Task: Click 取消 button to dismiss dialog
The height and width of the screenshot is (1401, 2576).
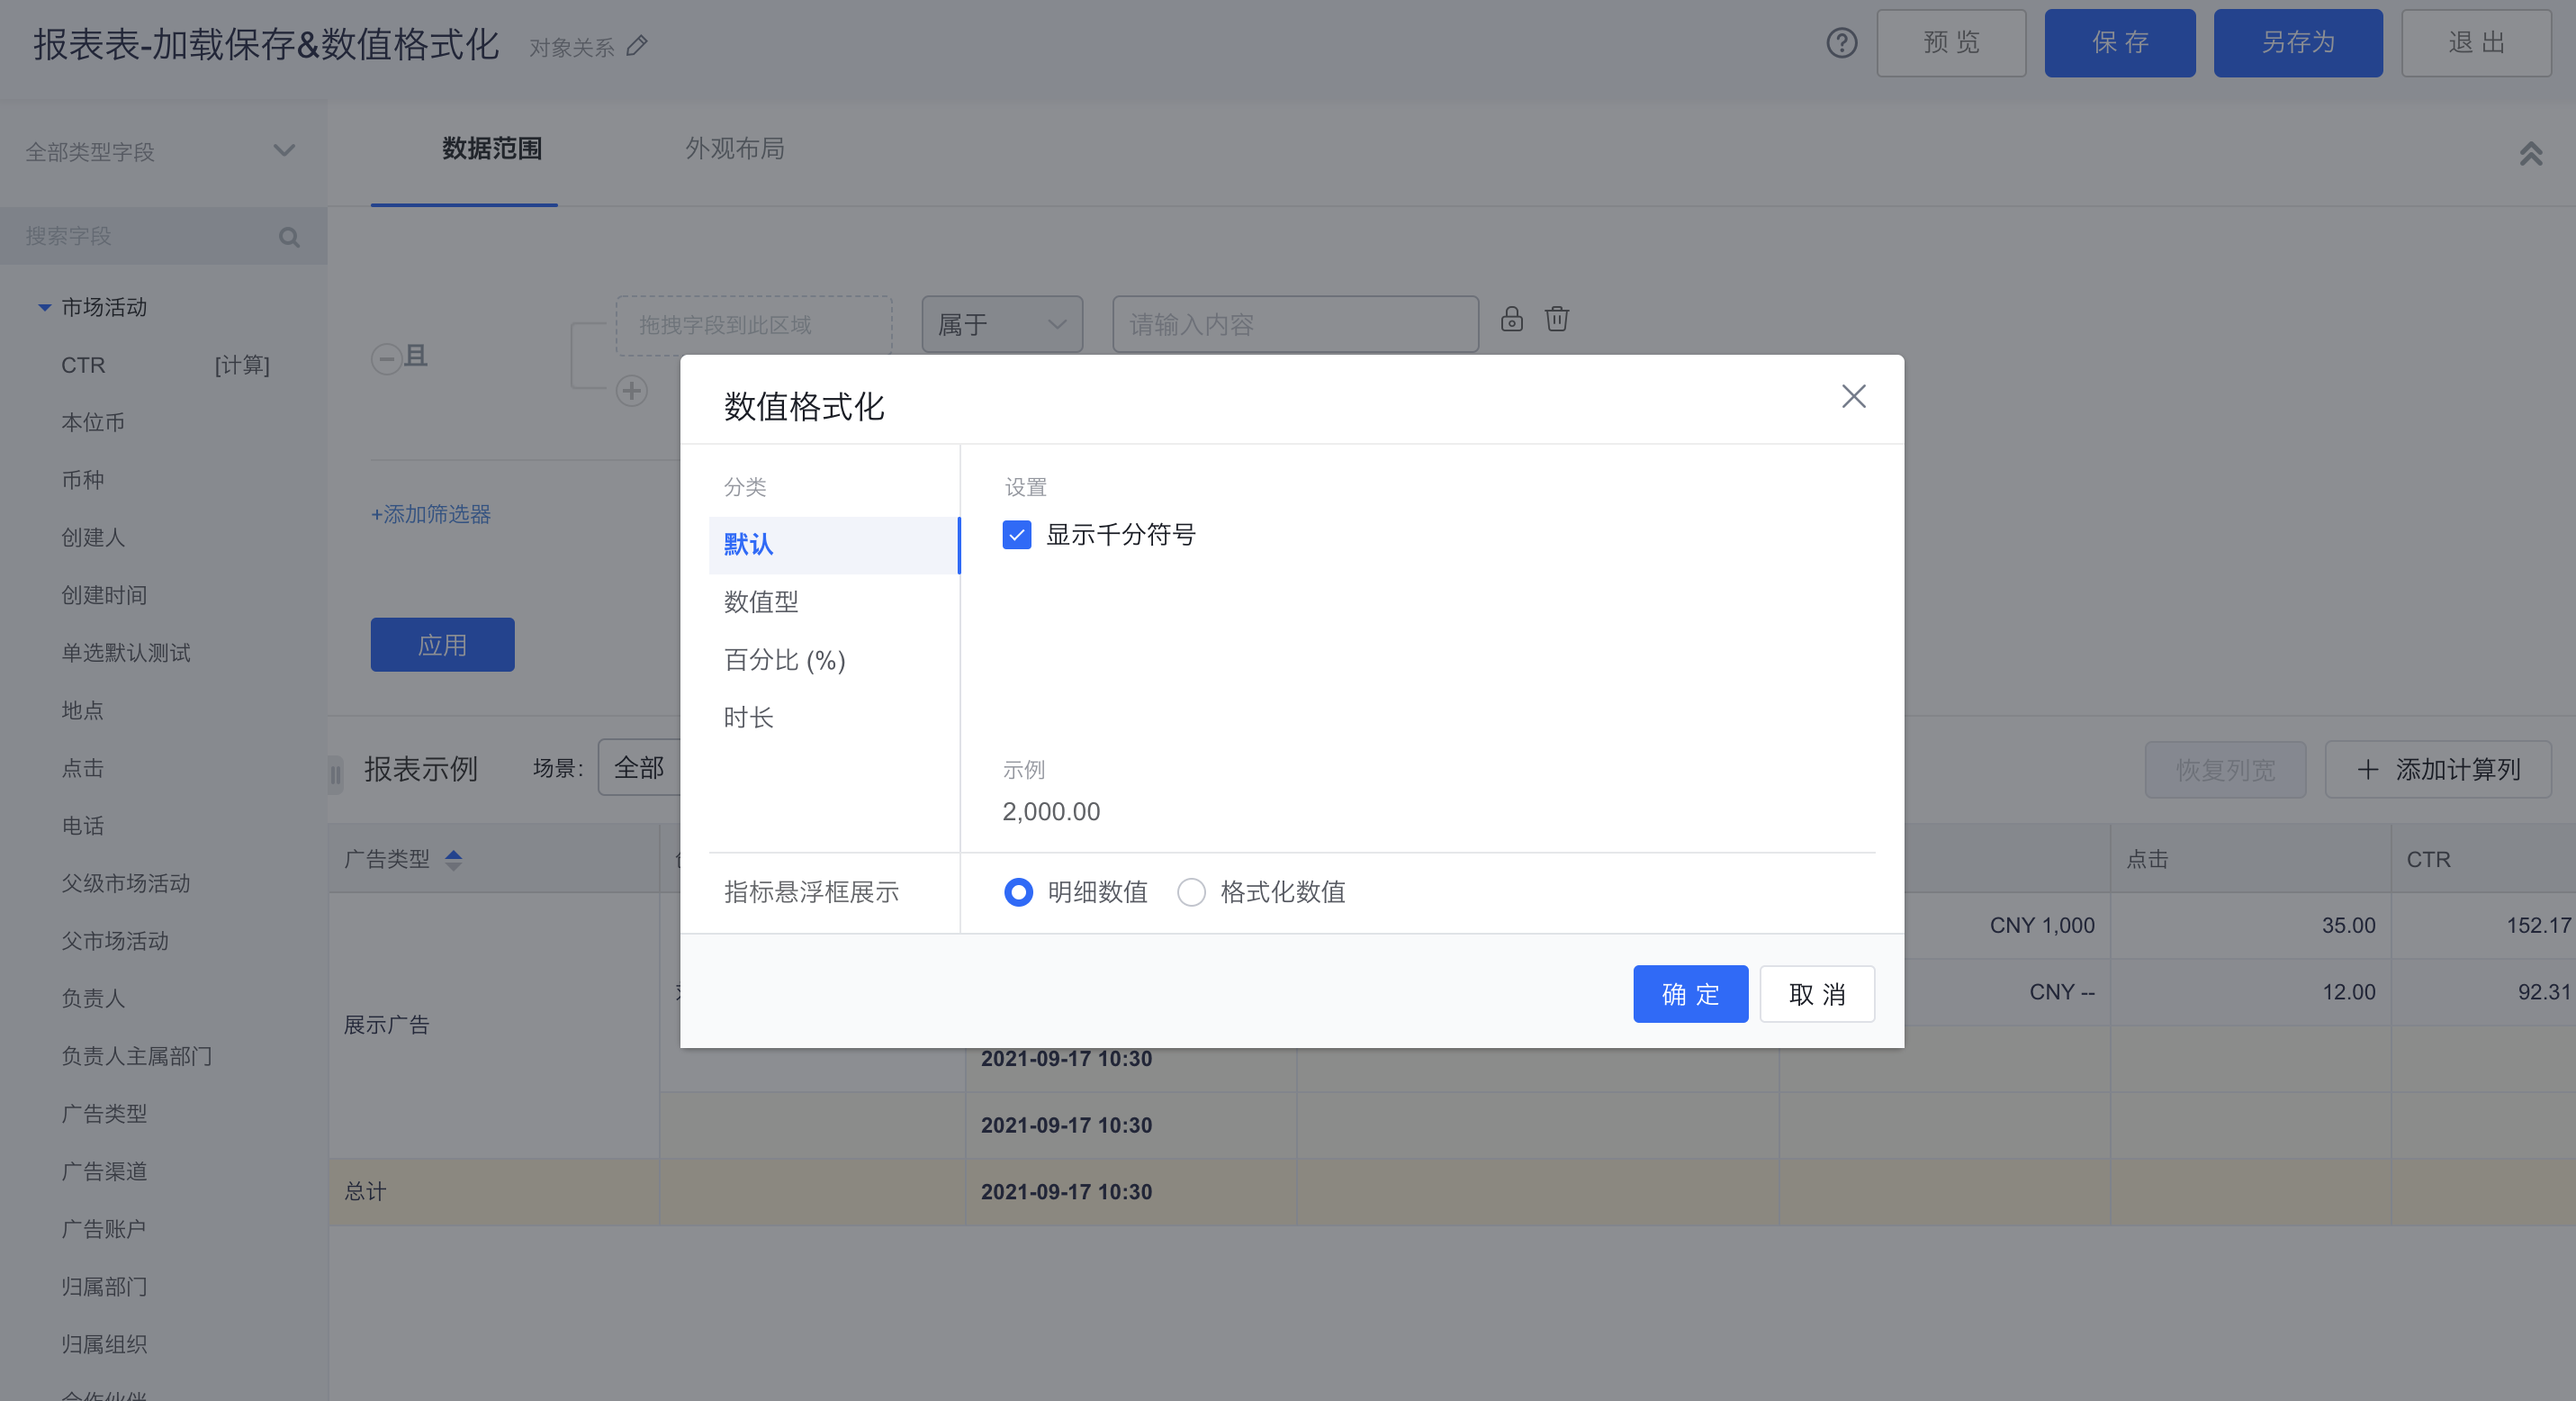Action: pos(1814,992)
